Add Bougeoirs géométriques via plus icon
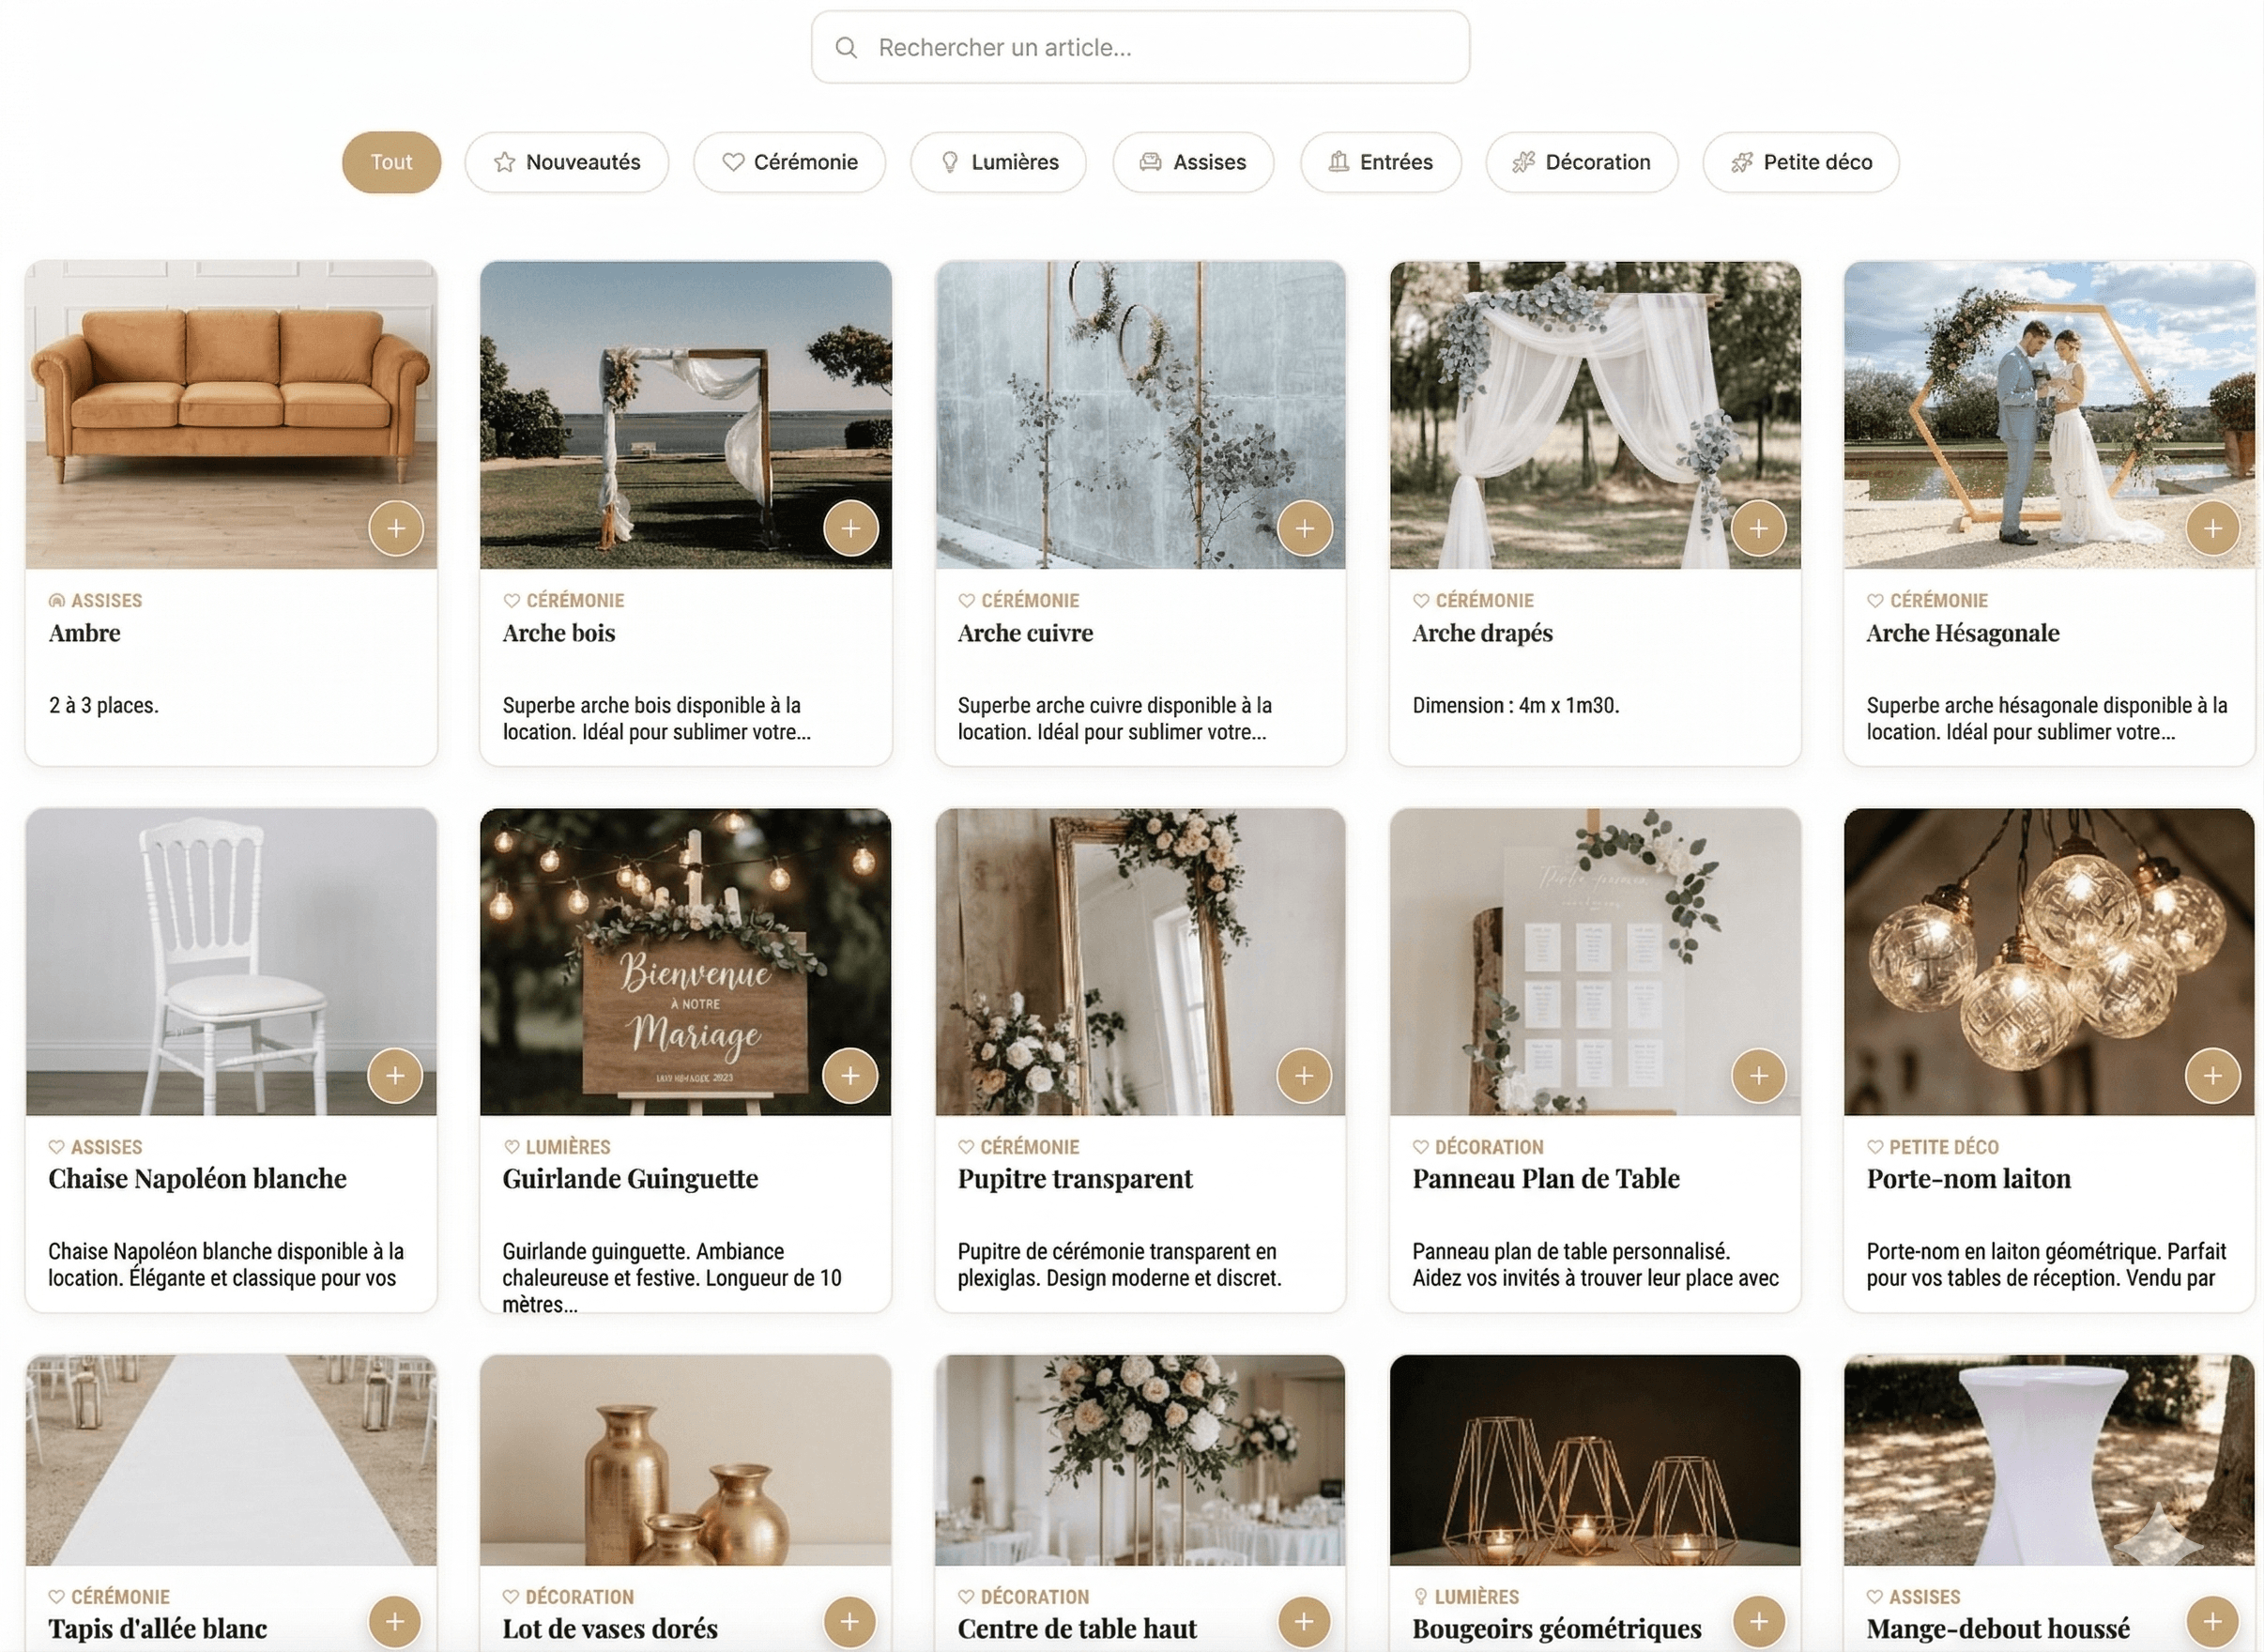This screenshot has height=1652, width=2264. 1759,1621
